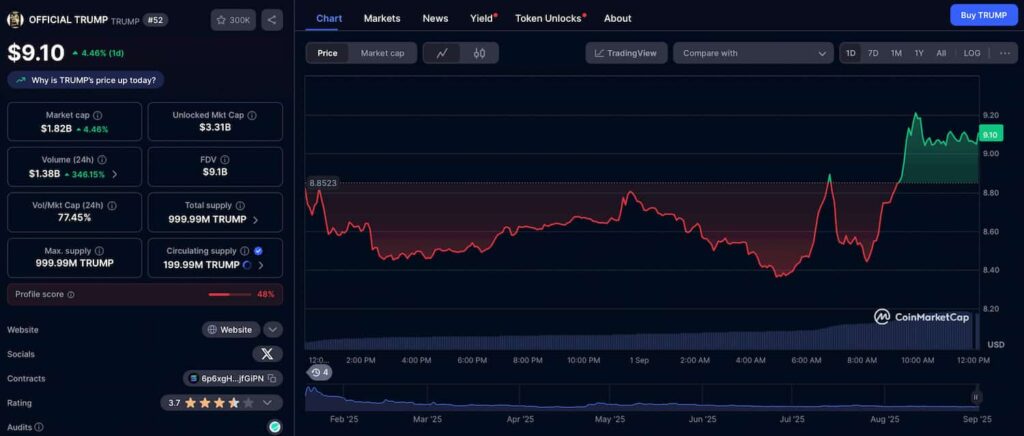Expand the Rating details chevron
The image size is (1024, 436).
(x=266, y=403)
